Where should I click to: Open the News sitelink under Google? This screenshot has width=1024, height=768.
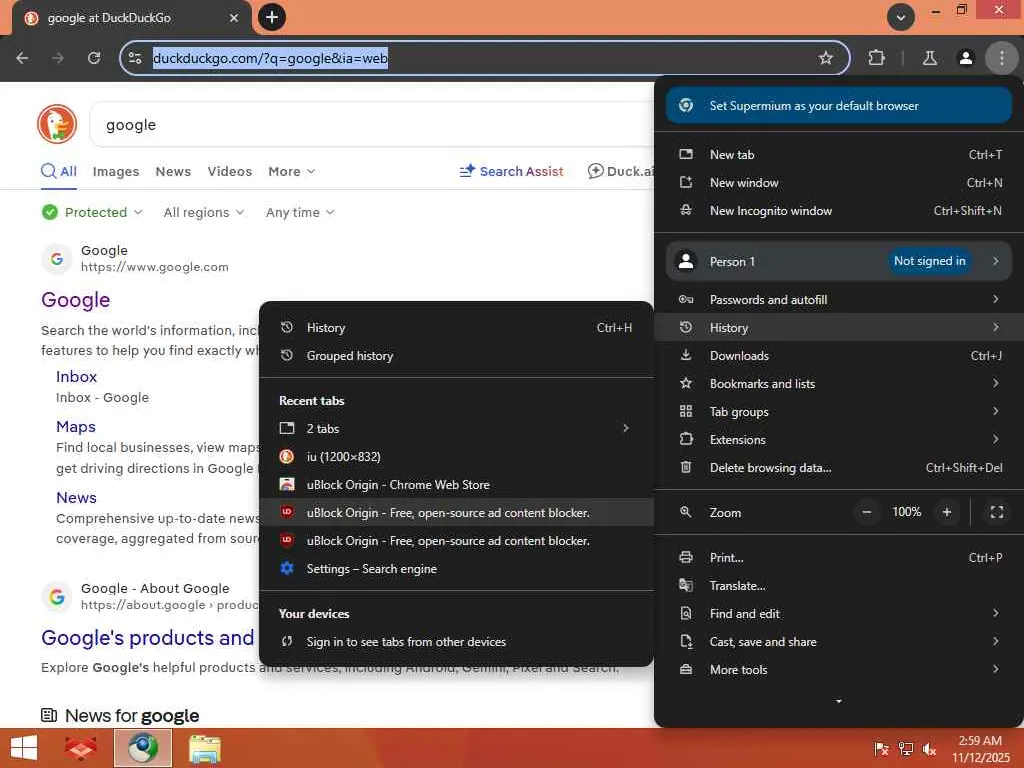click(x=76, y=498)
